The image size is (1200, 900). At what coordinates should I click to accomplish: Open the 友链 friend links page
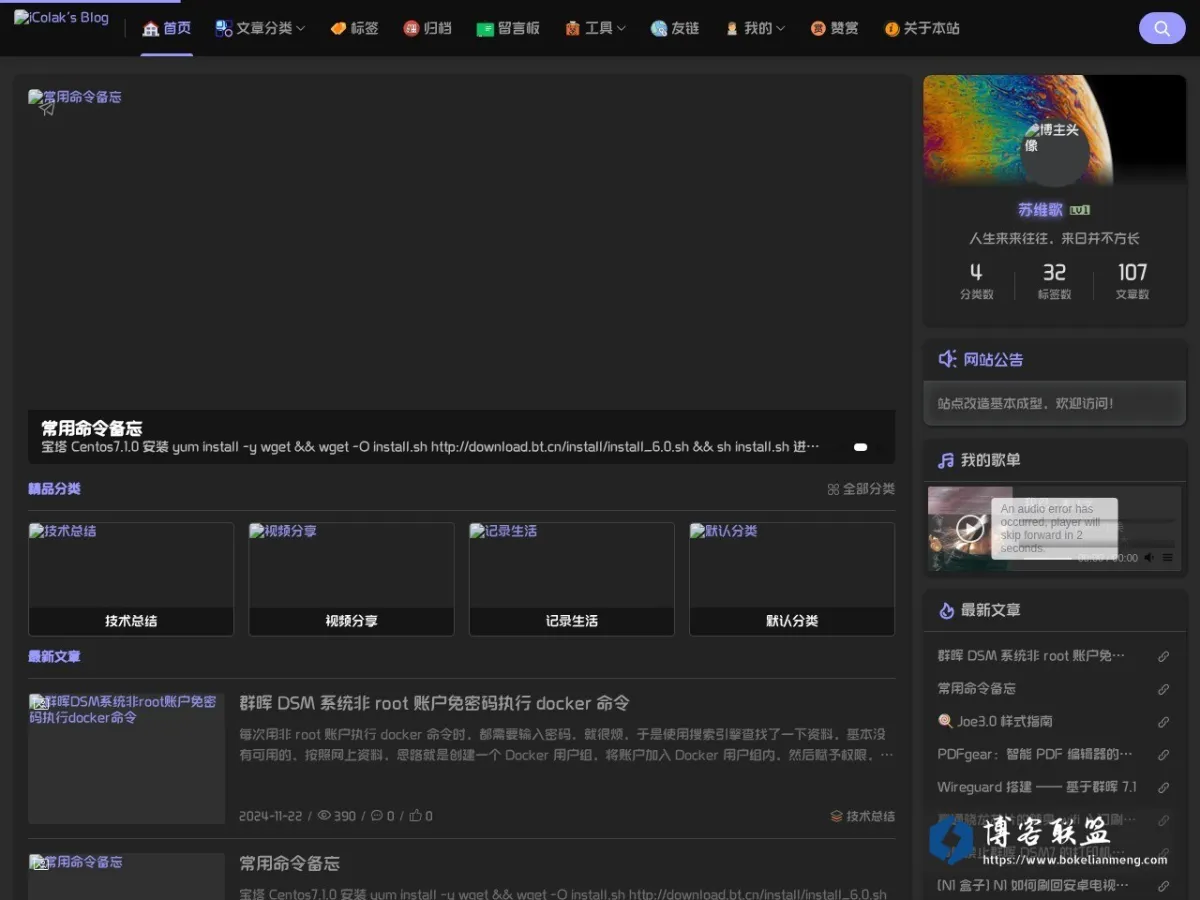(x=674, y=28)
